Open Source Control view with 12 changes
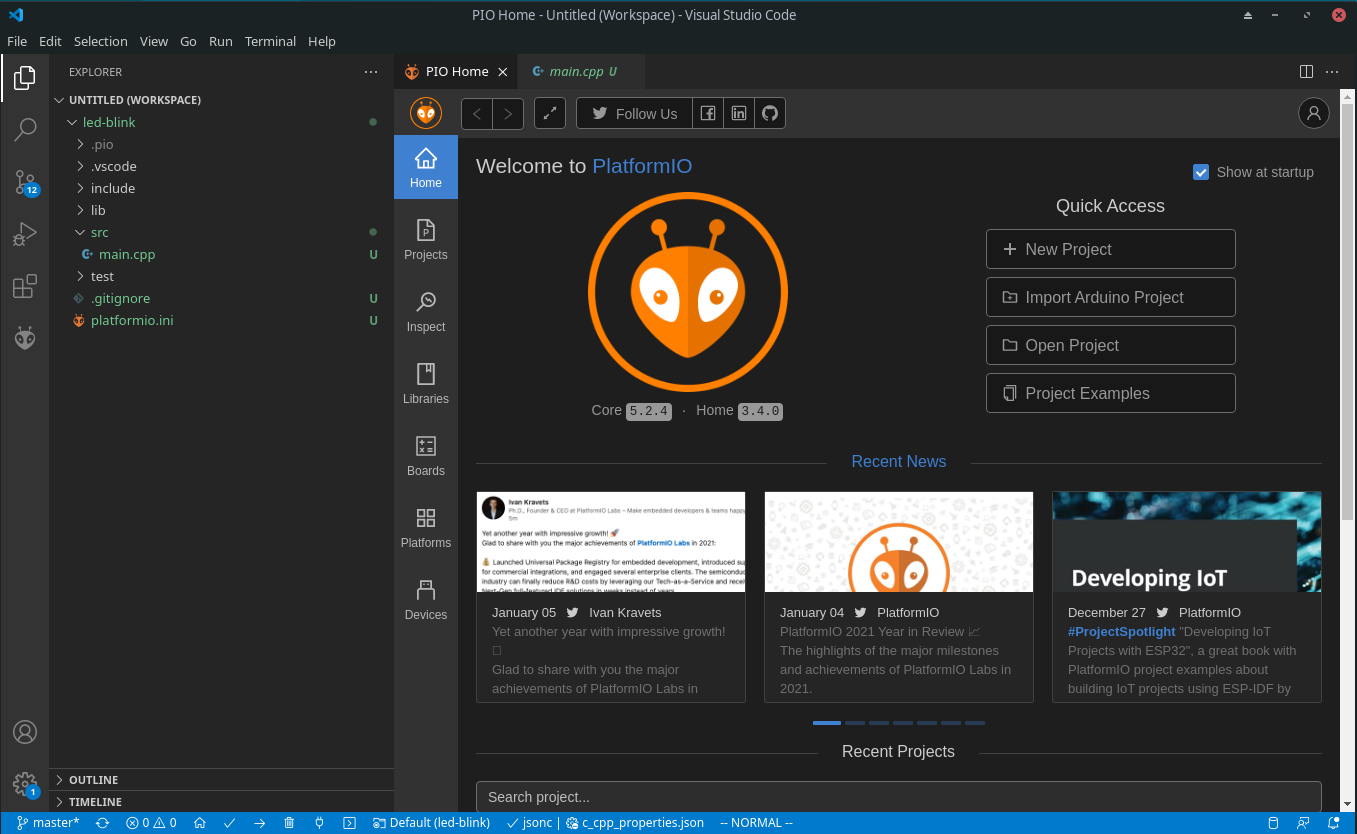Viewport: 1357px width, 834px height. (25, 182)
